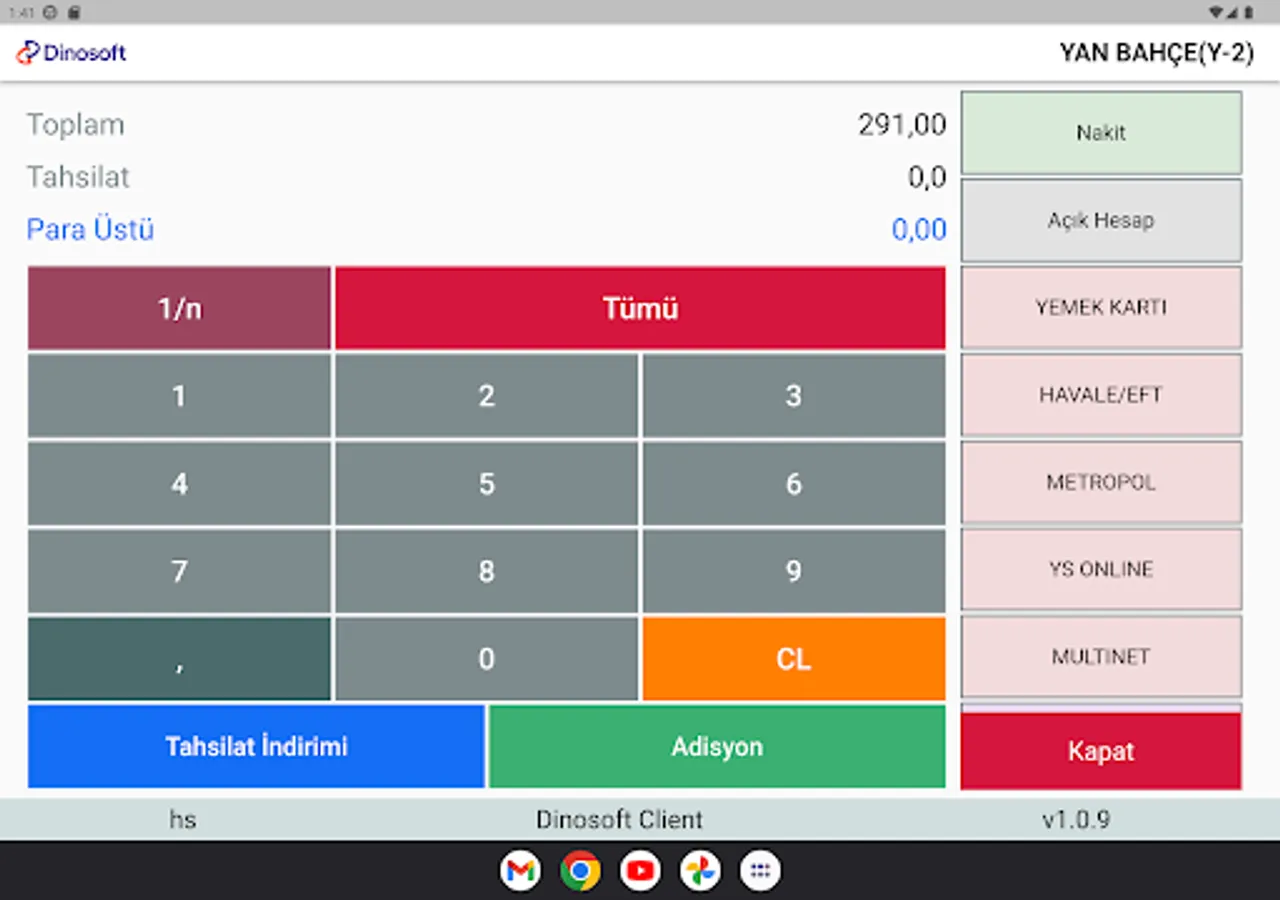The height and width of the screenshot is (900, 1280).
Task: Open Google Photos
Action: [x=700, y=870]
